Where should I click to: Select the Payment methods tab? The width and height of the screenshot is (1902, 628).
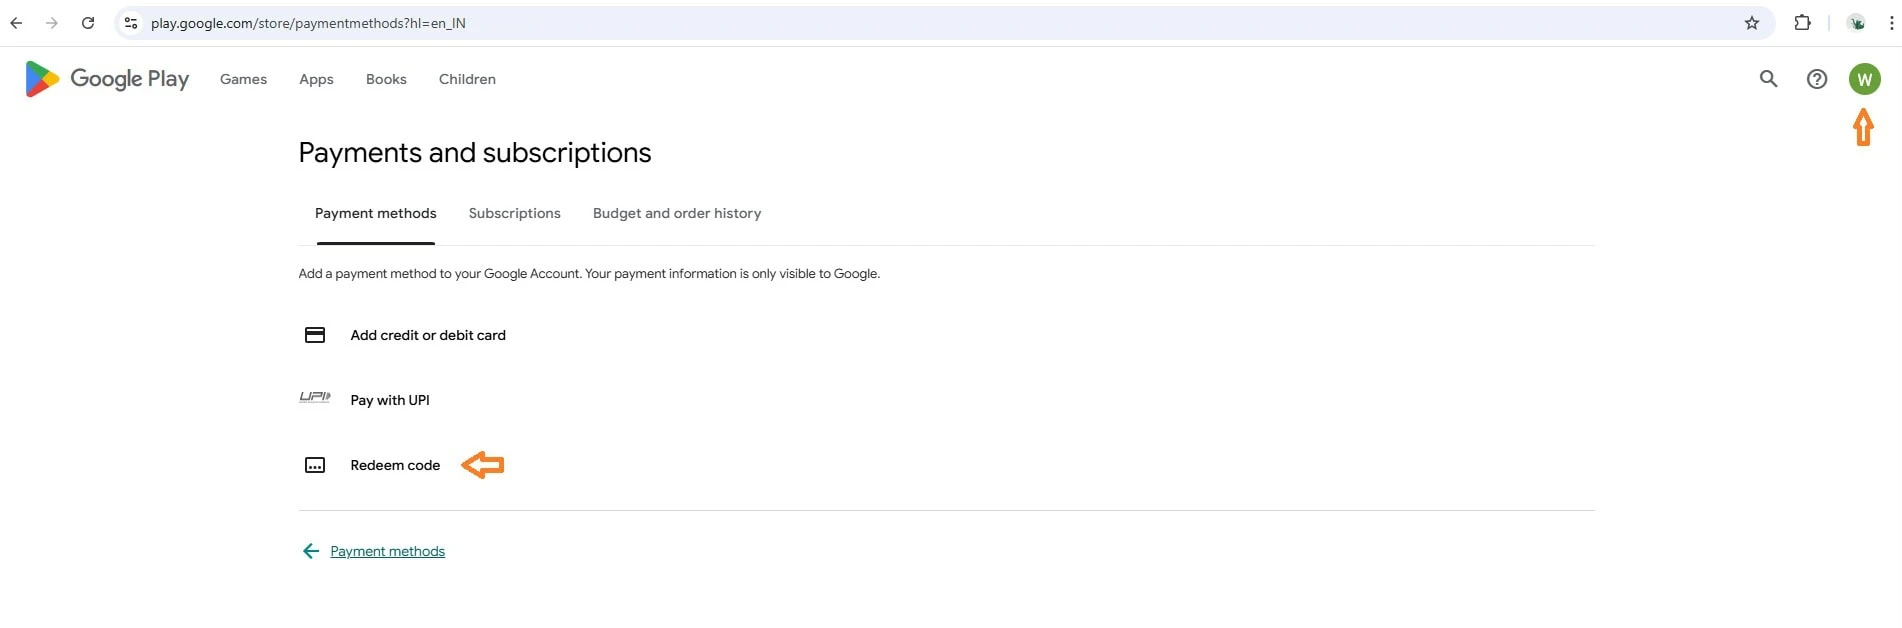point(376,213)
